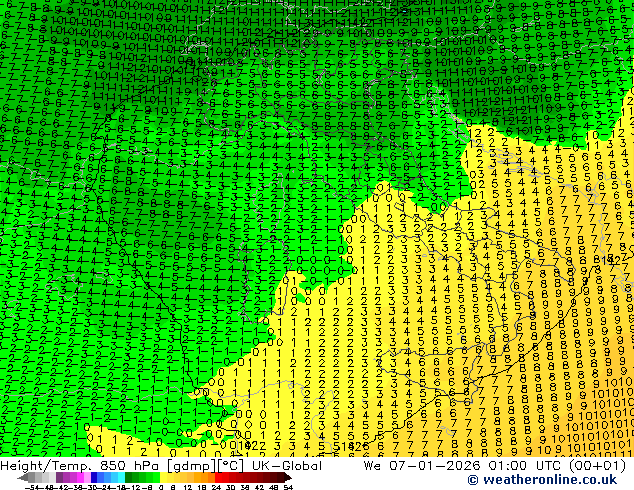Pick the bright green swatch left of 0 in legend

click(x=157, y=477)
